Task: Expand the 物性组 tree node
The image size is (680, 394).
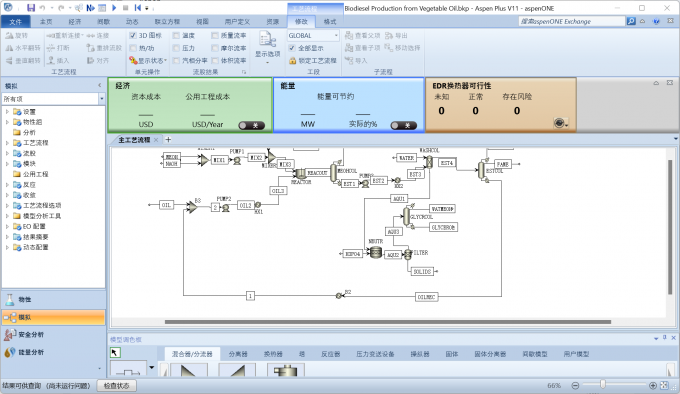Action: pos(7,122)
